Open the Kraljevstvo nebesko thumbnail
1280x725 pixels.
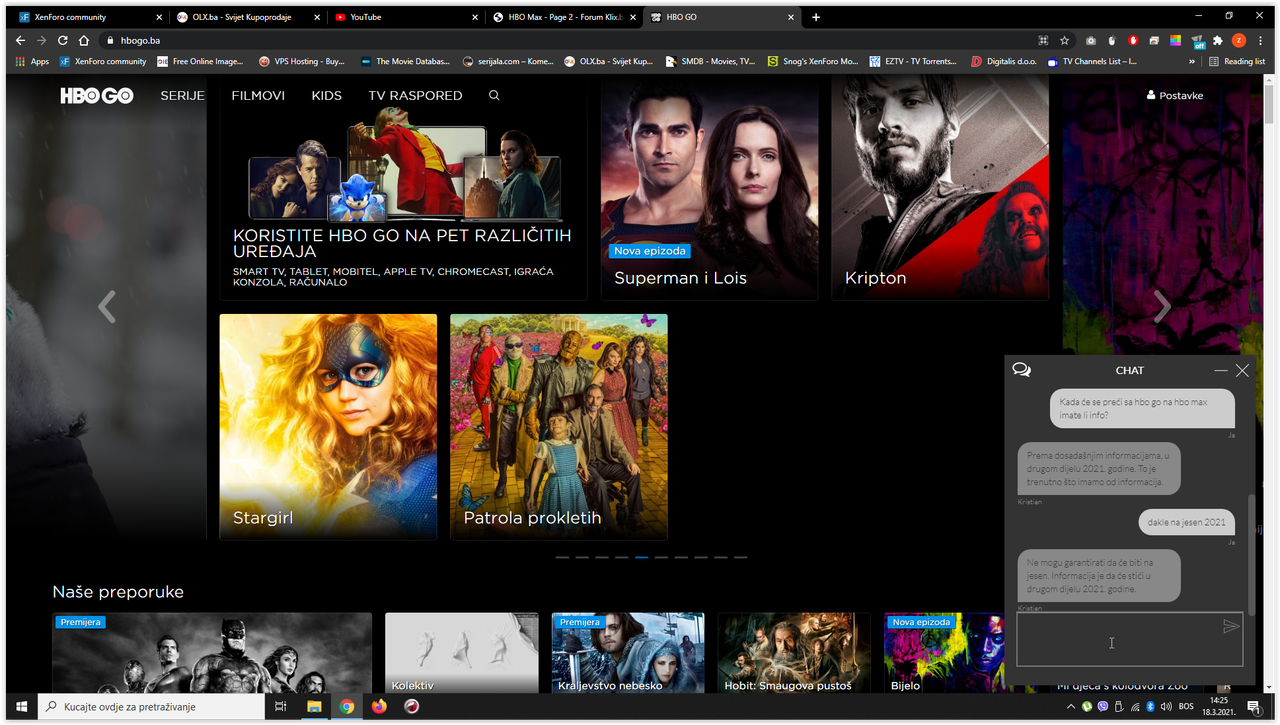628,653
